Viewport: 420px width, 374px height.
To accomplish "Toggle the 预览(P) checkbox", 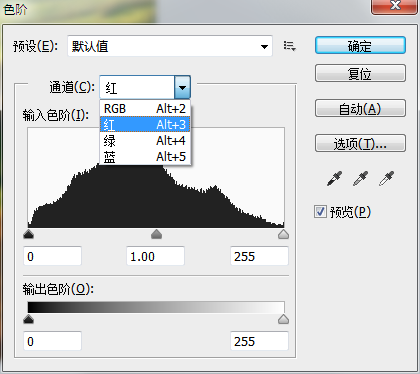I will click(x=320, y=212).
